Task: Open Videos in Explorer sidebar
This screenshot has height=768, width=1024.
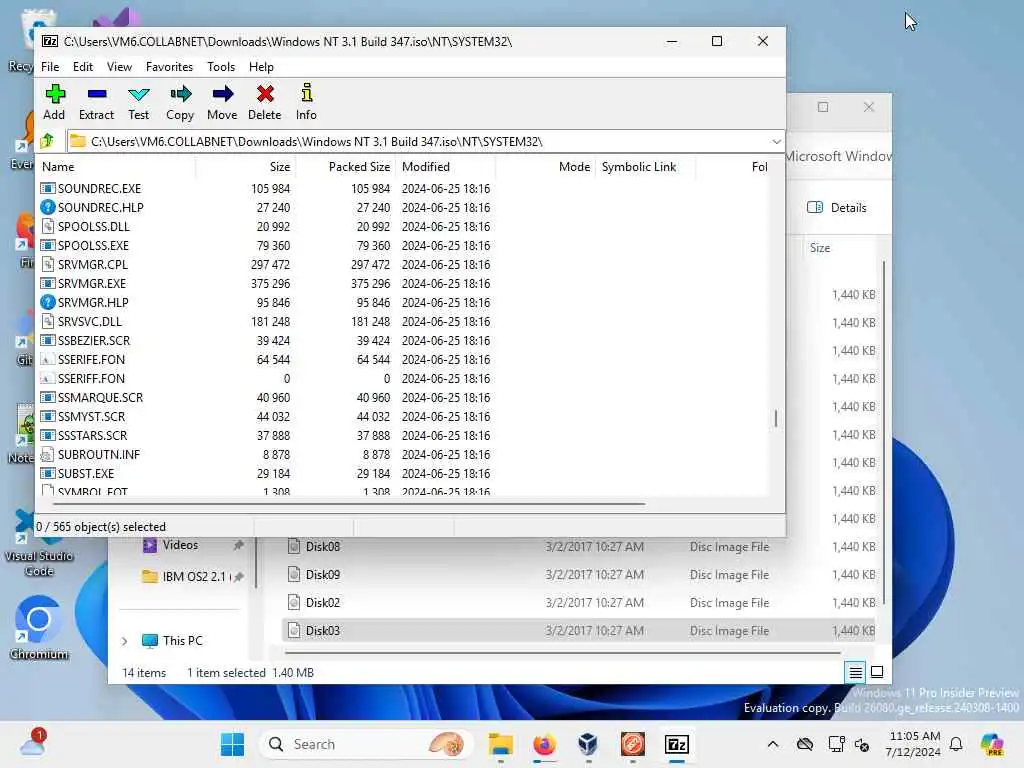Action: pos(180,545)
